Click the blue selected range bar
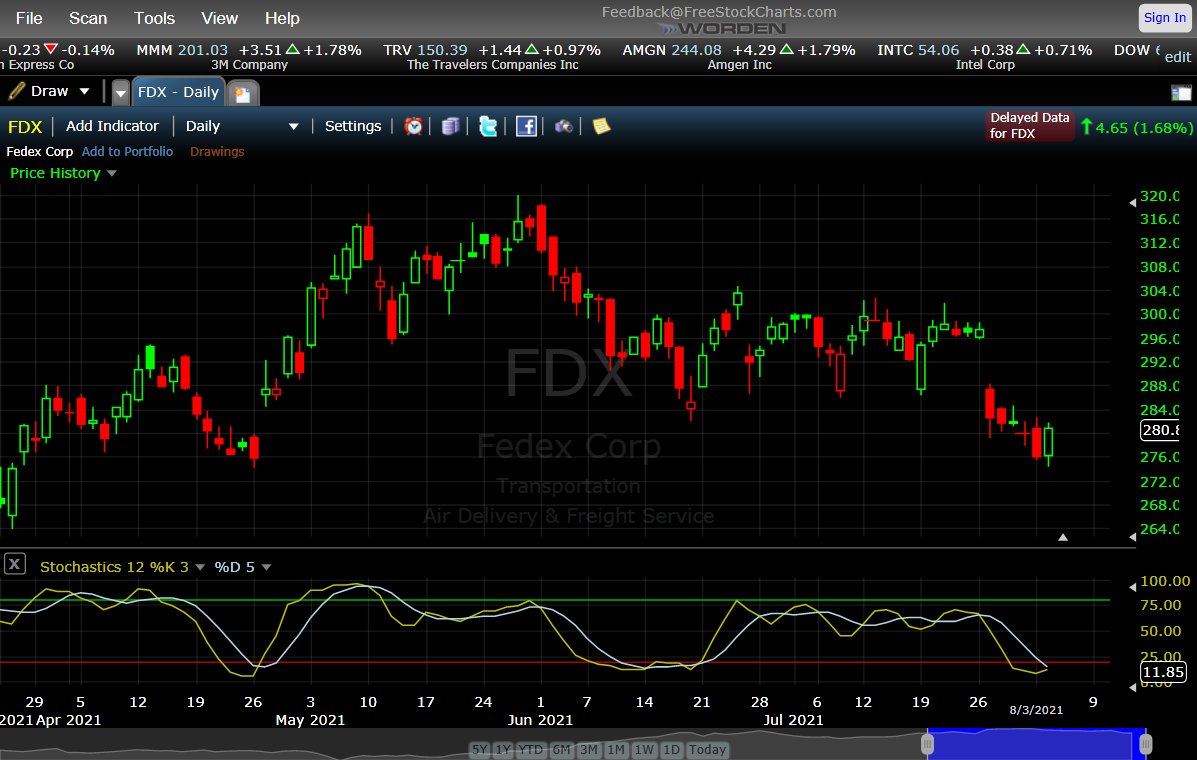 1037,743
